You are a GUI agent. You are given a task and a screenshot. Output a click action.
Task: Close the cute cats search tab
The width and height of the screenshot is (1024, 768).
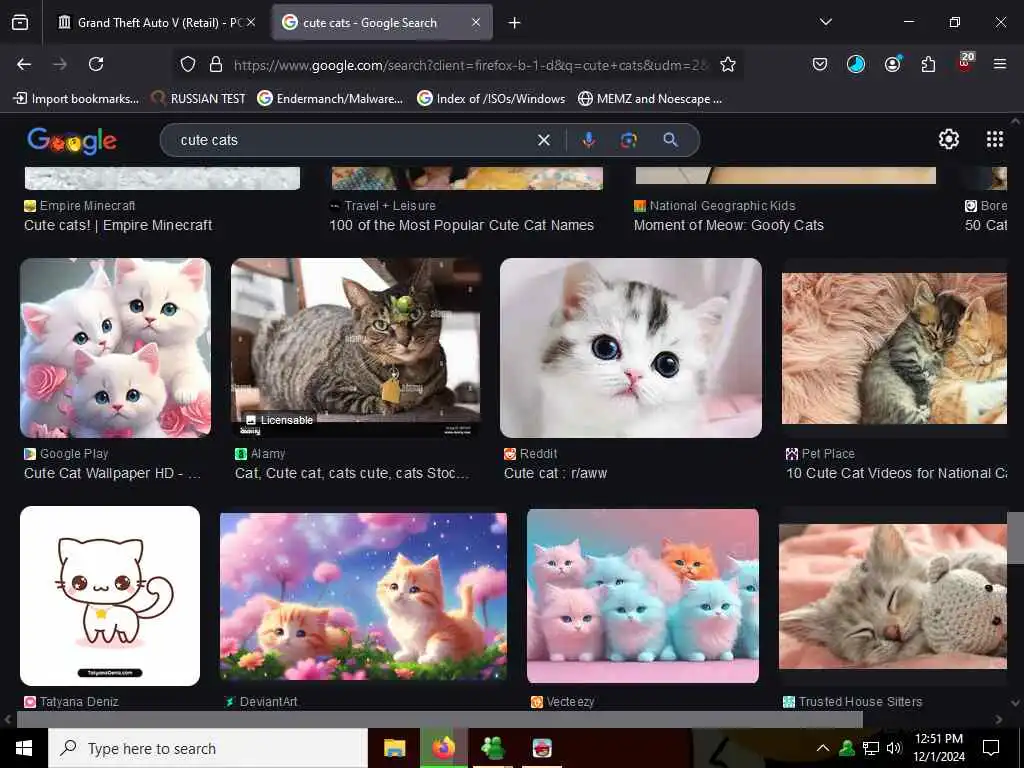(476, 23)
